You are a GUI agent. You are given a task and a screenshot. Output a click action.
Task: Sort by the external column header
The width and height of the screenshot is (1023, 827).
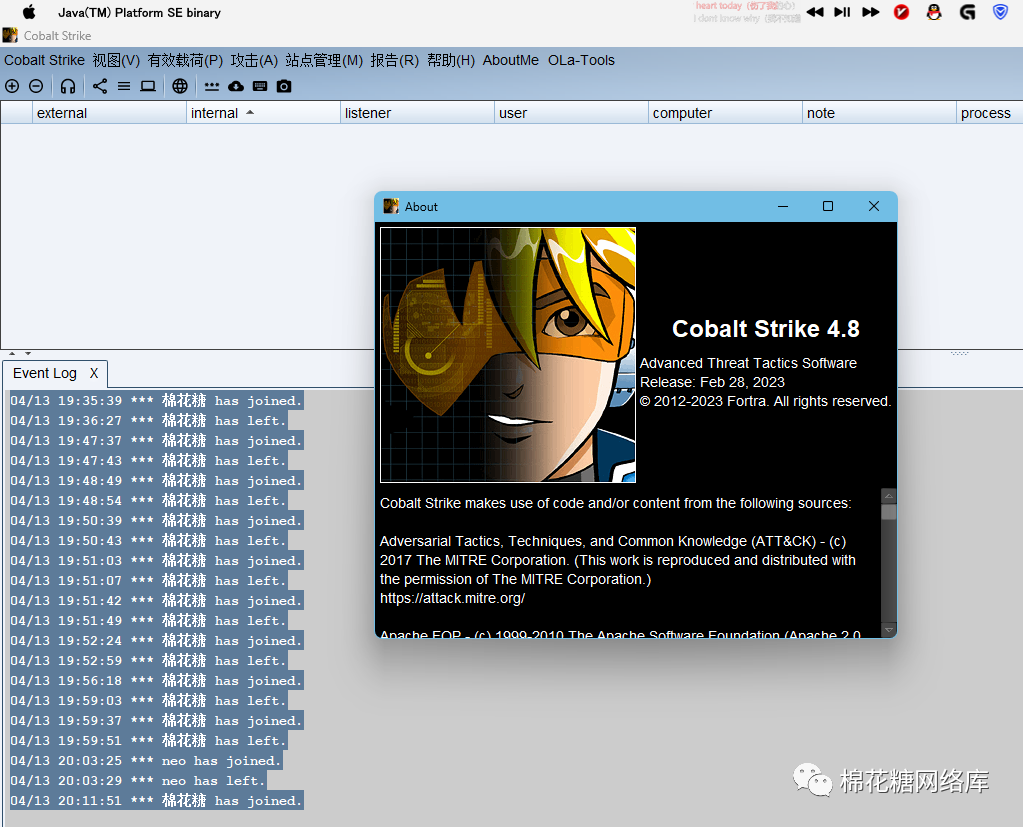point(110,113)
